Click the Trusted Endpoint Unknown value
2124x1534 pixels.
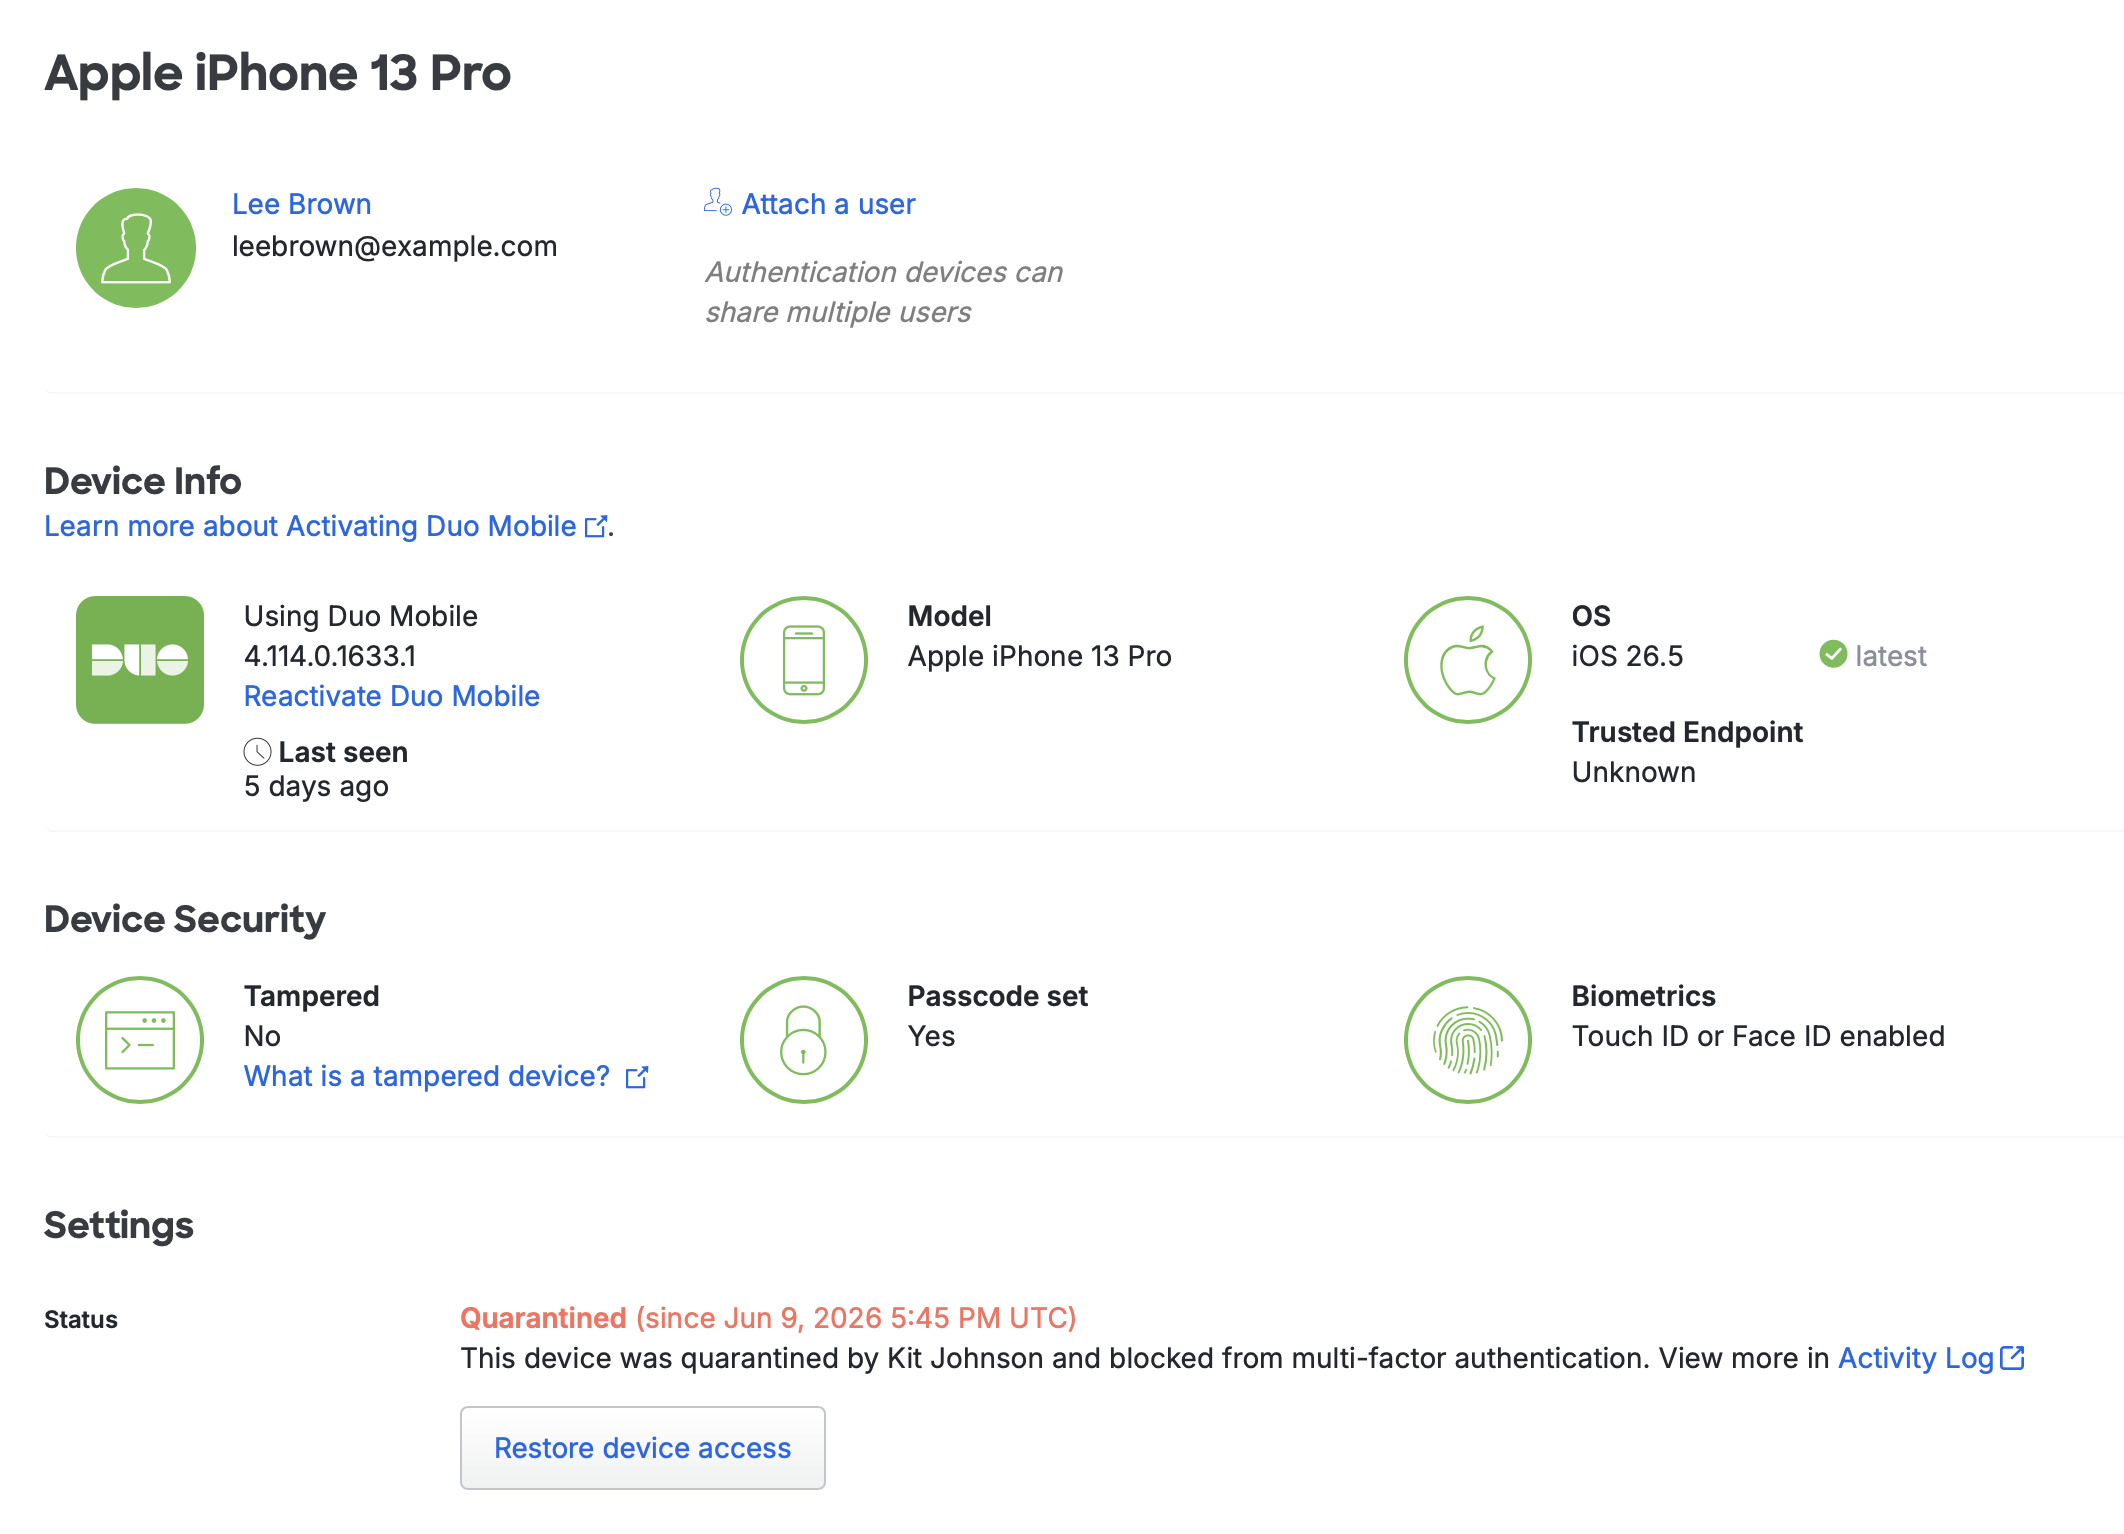[x=1634, y=772]
